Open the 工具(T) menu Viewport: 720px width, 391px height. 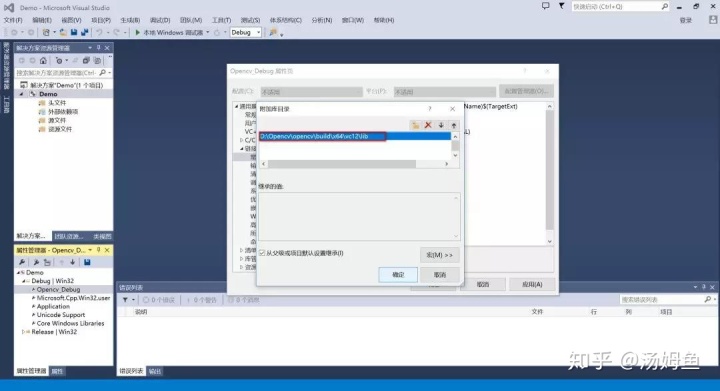tap(221, 20)
